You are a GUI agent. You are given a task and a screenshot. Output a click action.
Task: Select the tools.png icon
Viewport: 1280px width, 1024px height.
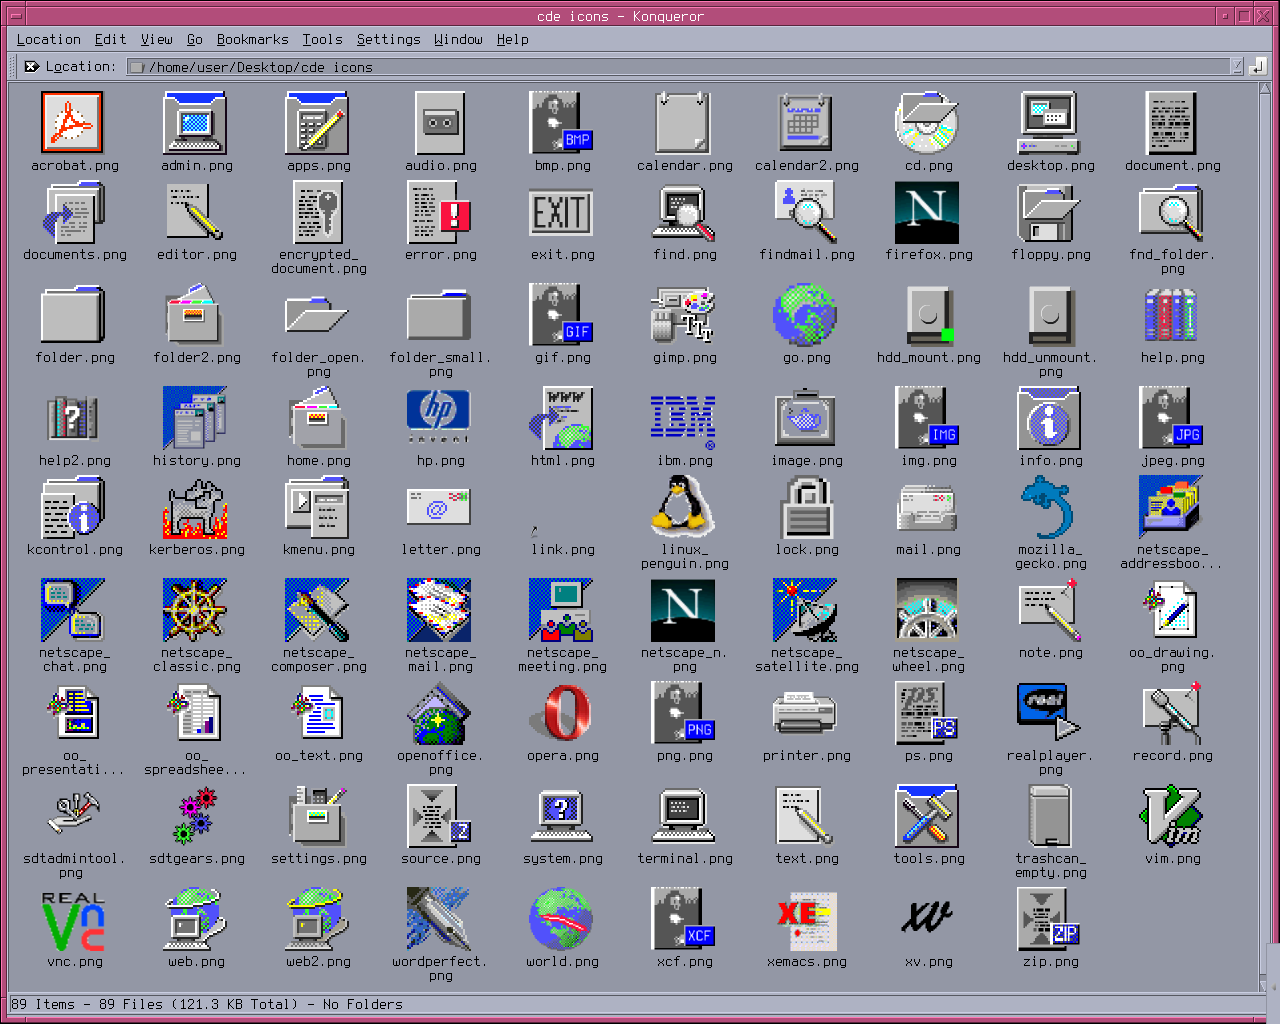coord(927,816)
